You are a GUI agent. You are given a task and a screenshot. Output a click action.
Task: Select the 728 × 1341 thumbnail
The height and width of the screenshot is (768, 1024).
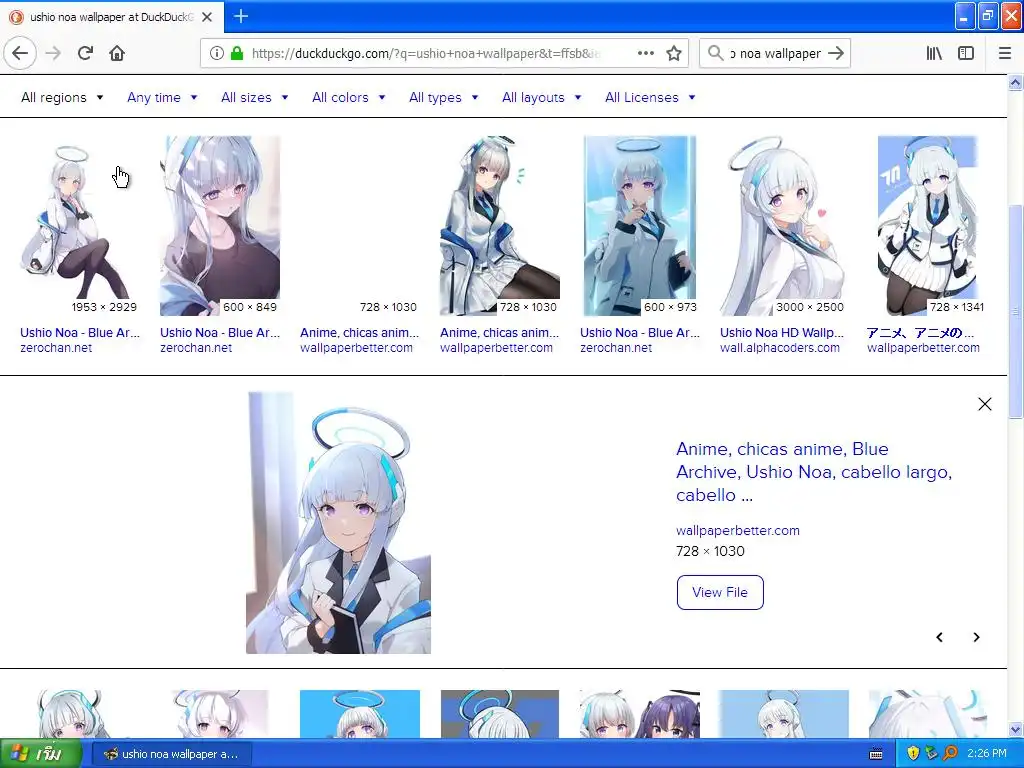coord(927,226)
